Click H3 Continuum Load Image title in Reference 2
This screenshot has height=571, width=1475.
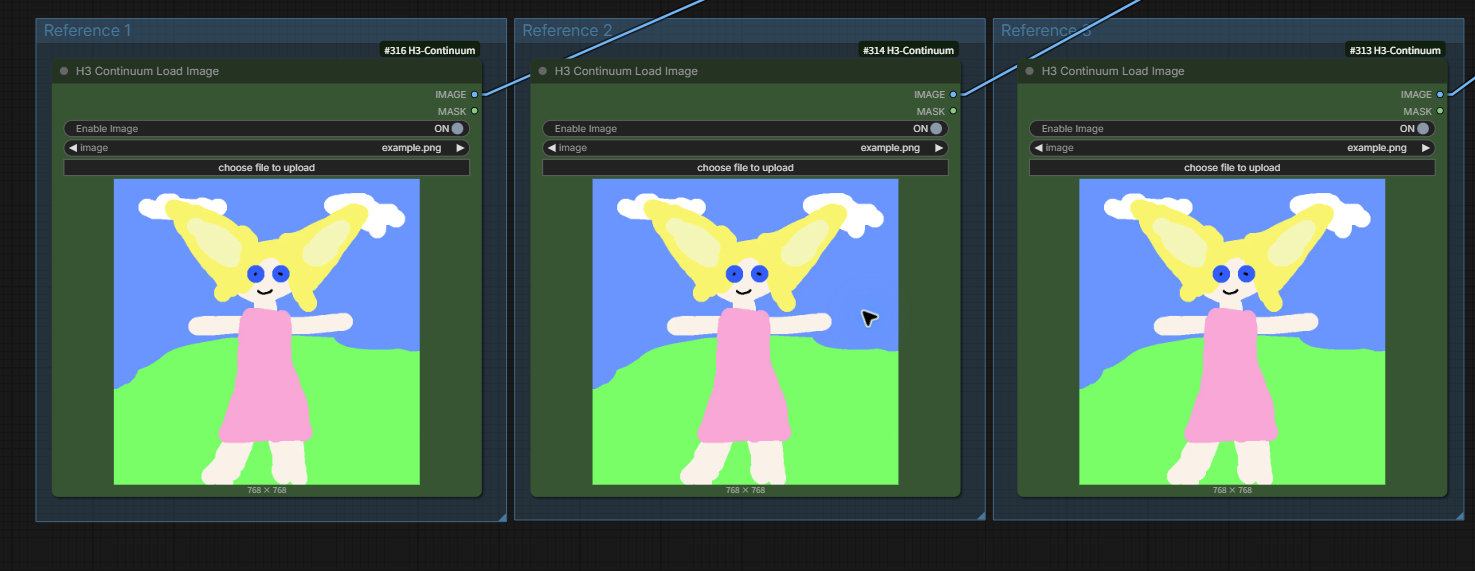pos(626,71)
